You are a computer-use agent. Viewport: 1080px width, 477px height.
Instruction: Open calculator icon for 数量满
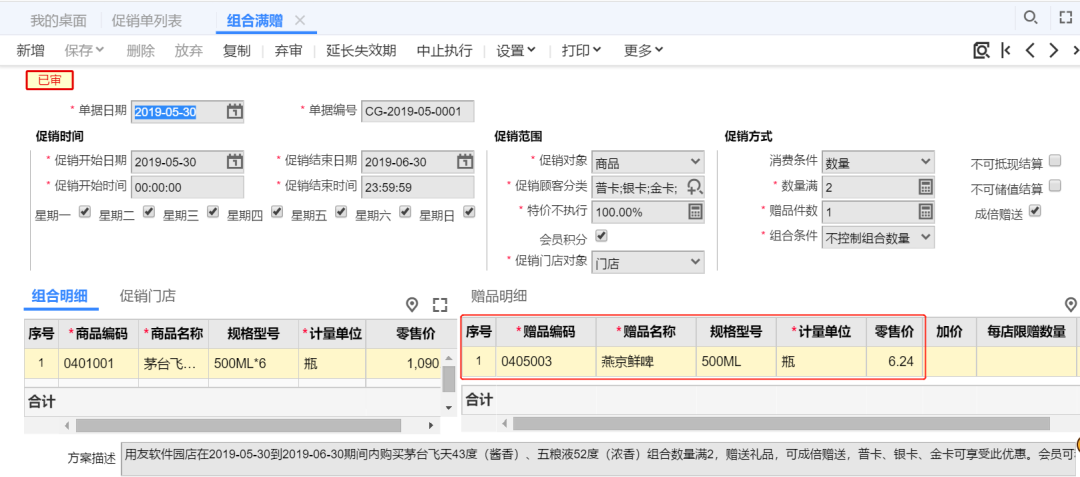(926, 187)
